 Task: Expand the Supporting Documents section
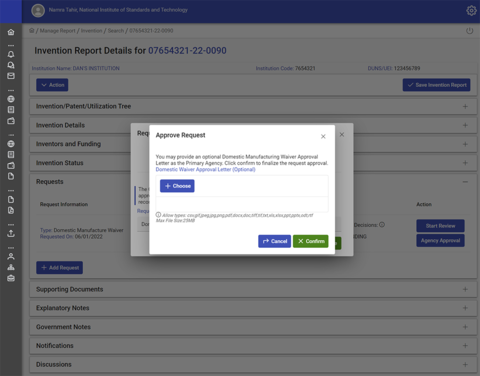[x=253, y=289]
